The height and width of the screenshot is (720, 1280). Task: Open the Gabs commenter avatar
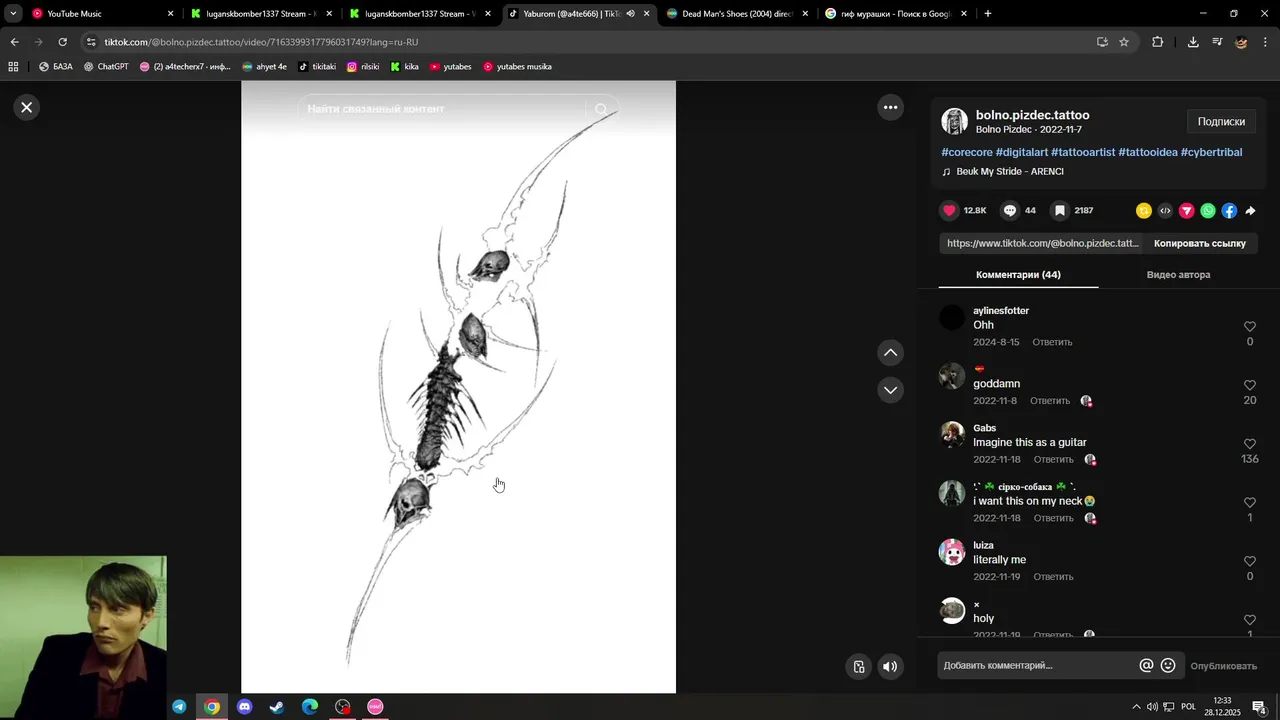tap(952, 434)
